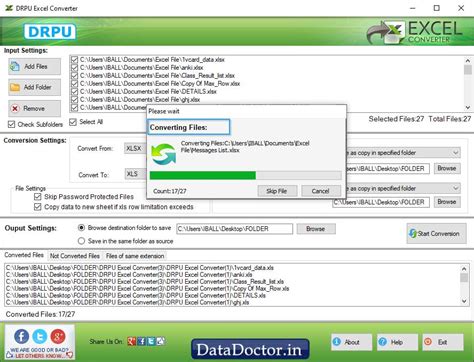Click Skip File in the Please wait dialog
This screenshot has width=474, height=362.
[x=277, y=191]
